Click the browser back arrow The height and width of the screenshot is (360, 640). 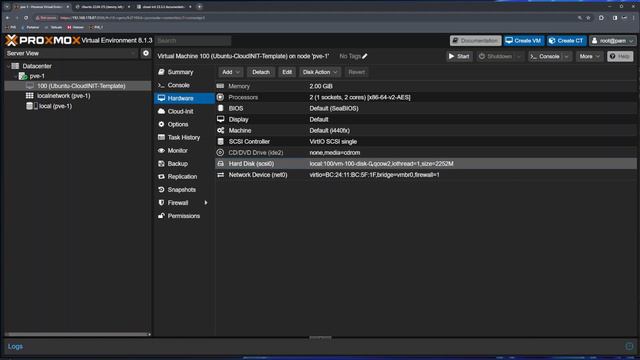pos(7,18)
